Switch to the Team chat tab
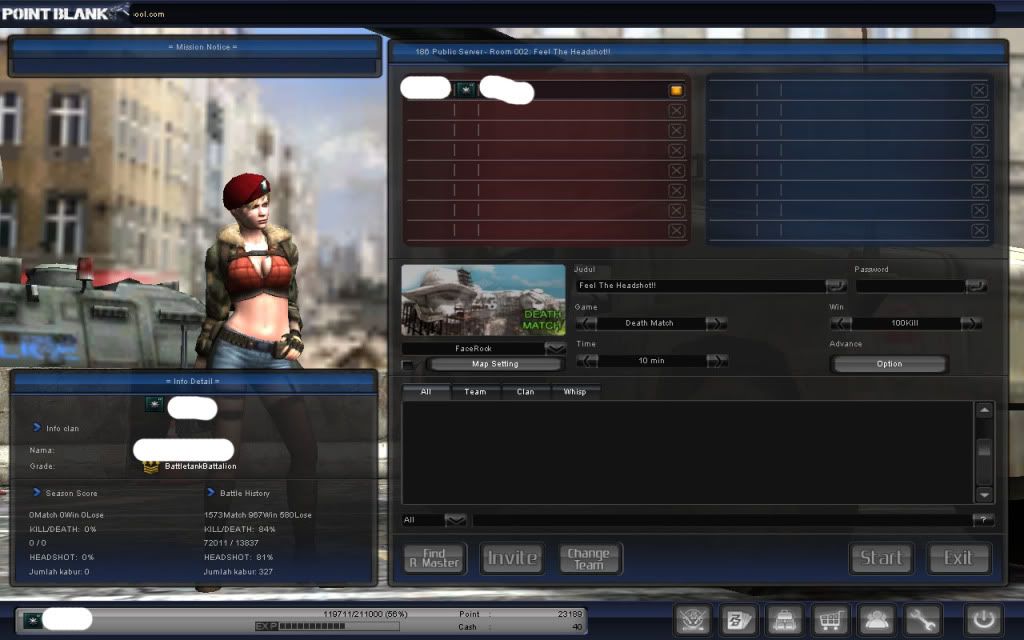The height and width of the screenshot is (640, 1024). (475, 392)
